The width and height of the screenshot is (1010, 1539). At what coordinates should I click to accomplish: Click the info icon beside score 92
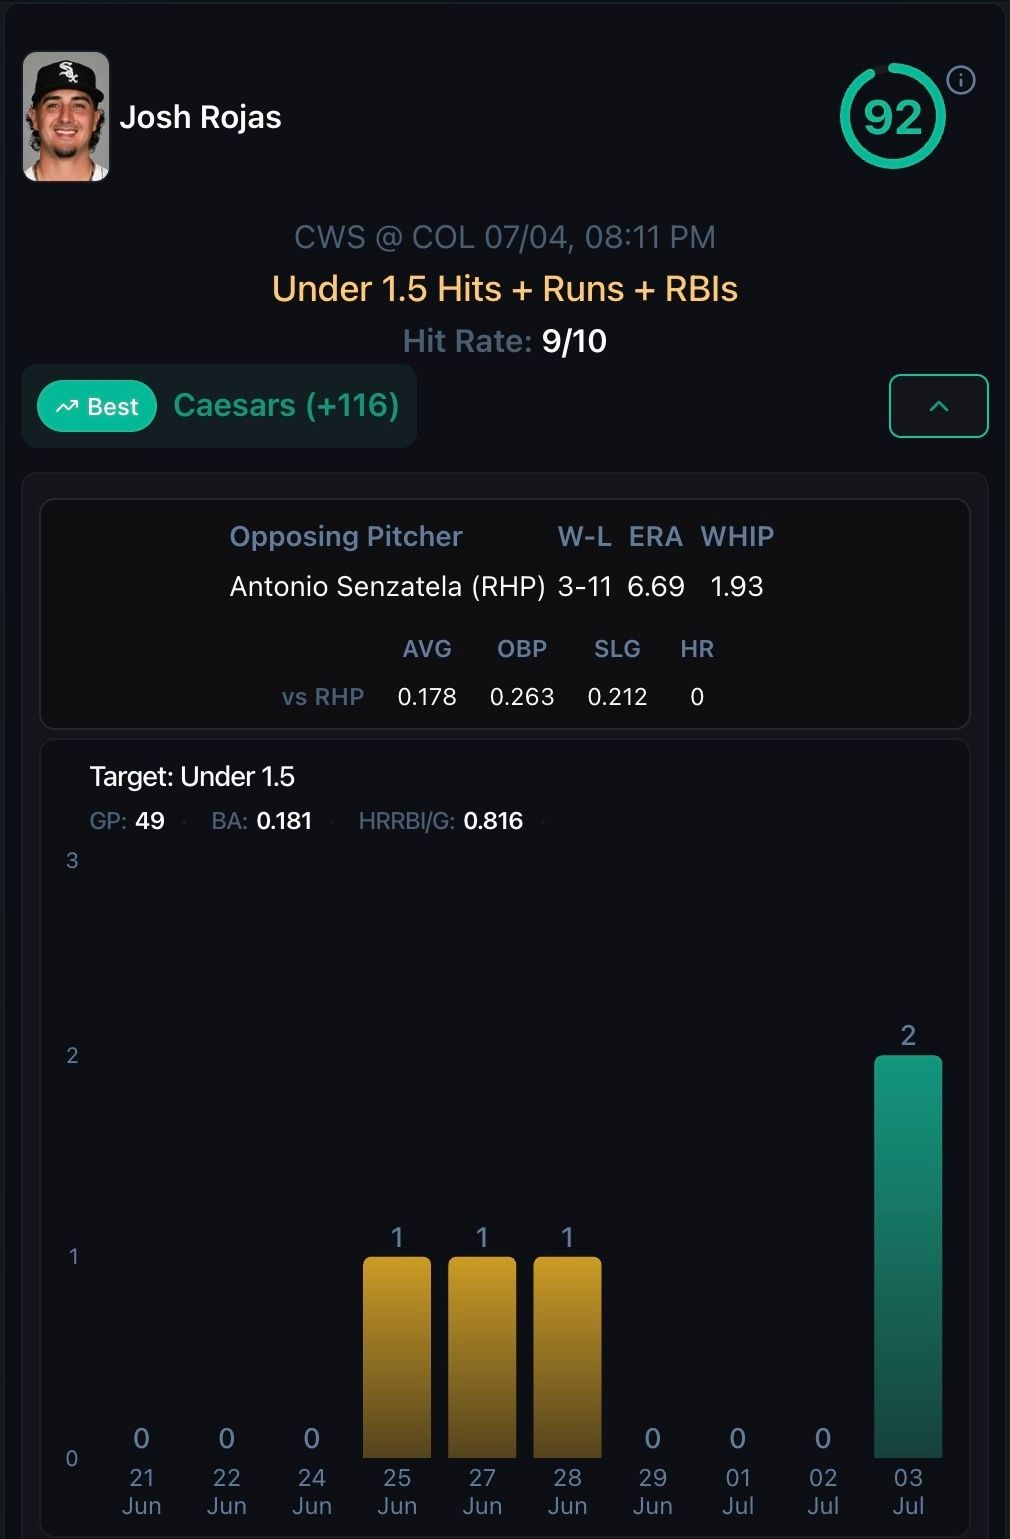(x=961, y=80)
